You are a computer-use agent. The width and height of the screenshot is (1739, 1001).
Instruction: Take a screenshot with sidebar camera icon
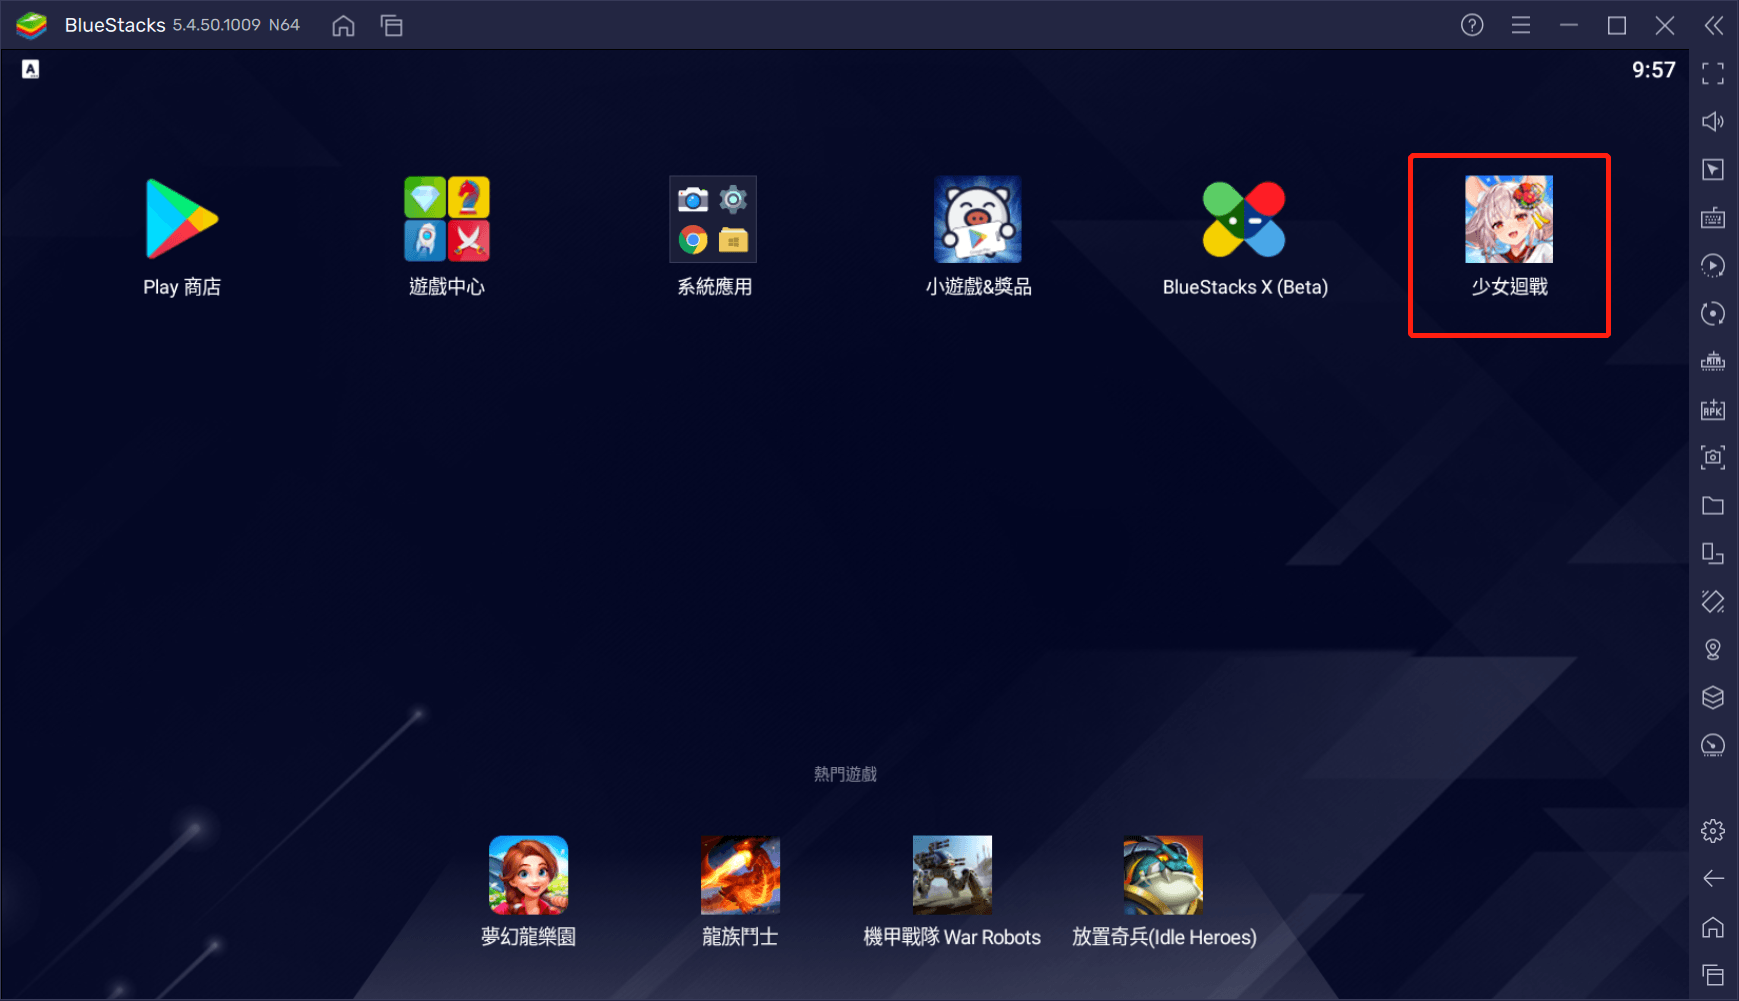coord(1713,457)
